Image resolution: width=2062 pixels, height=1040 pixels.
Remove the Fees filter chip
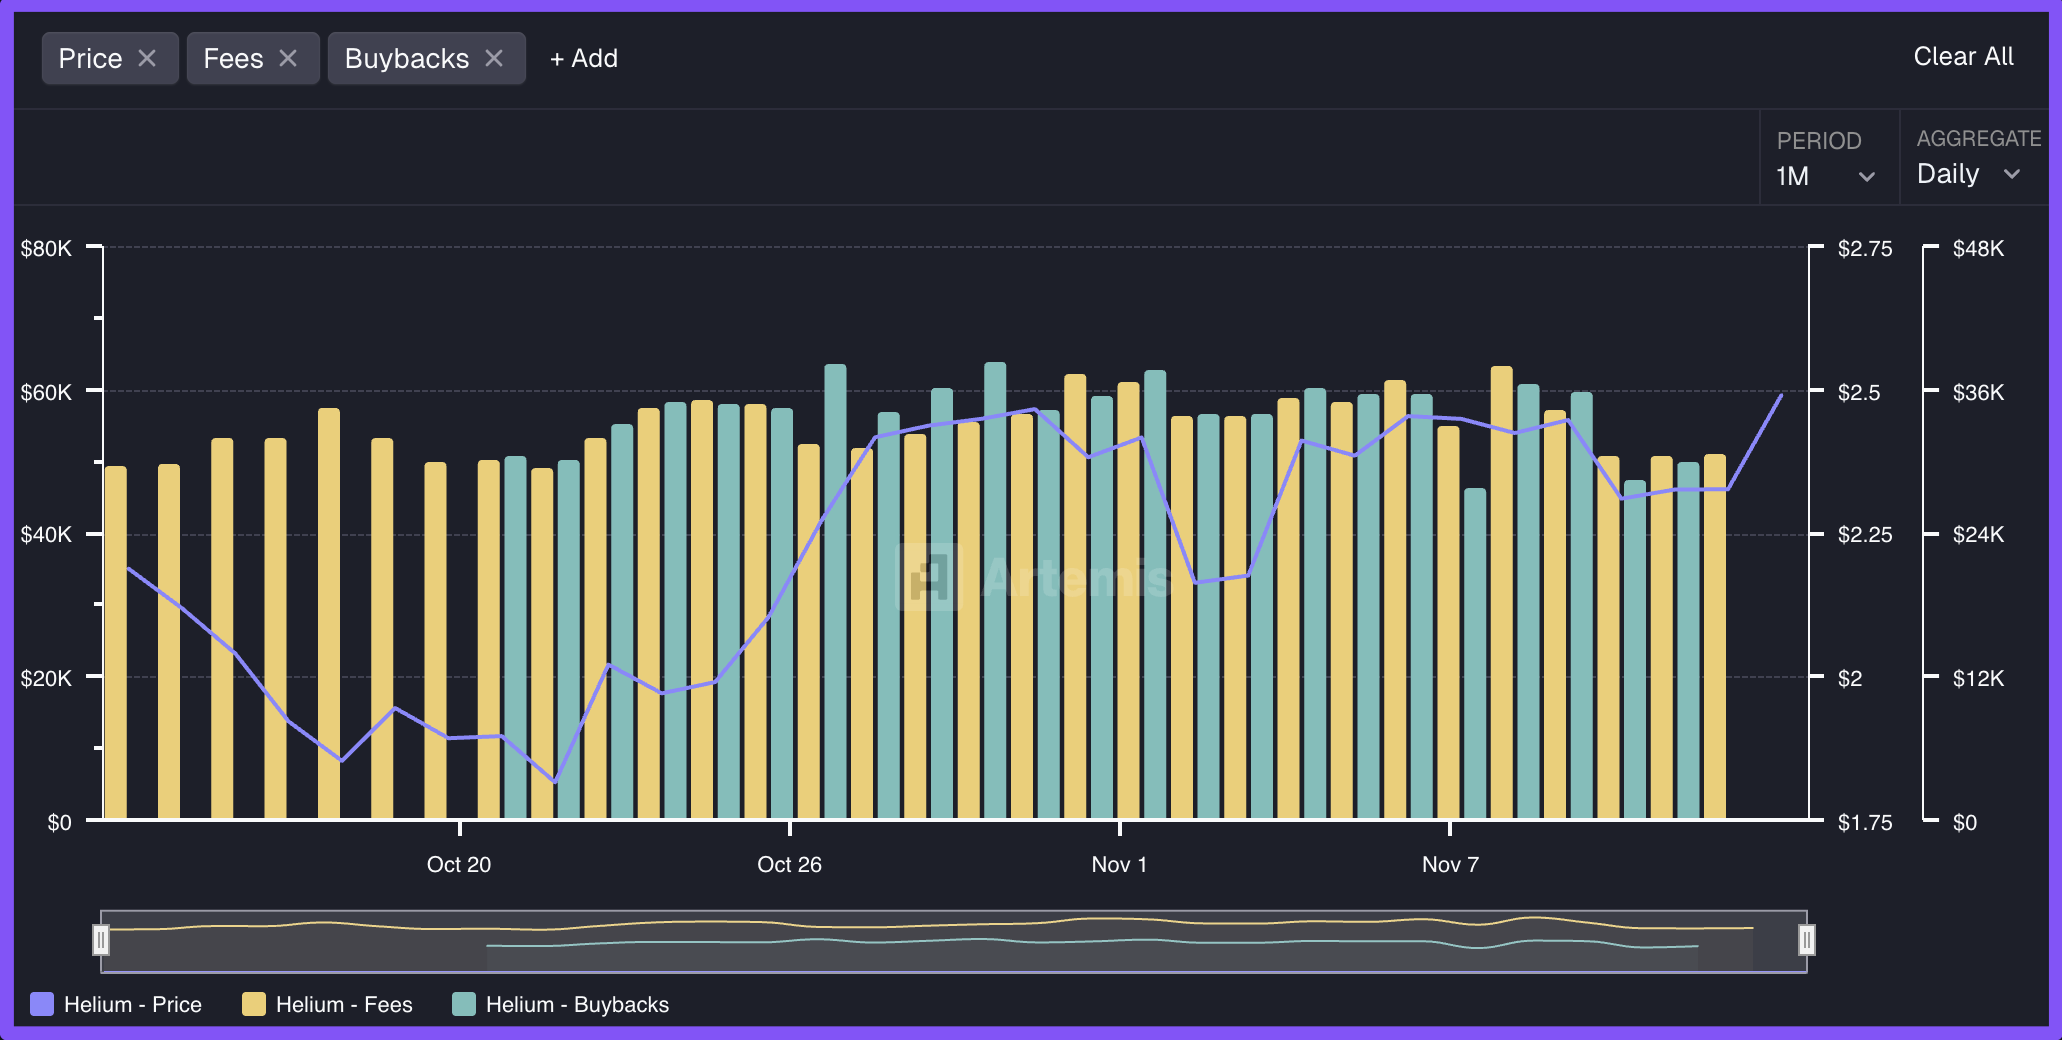288,58
